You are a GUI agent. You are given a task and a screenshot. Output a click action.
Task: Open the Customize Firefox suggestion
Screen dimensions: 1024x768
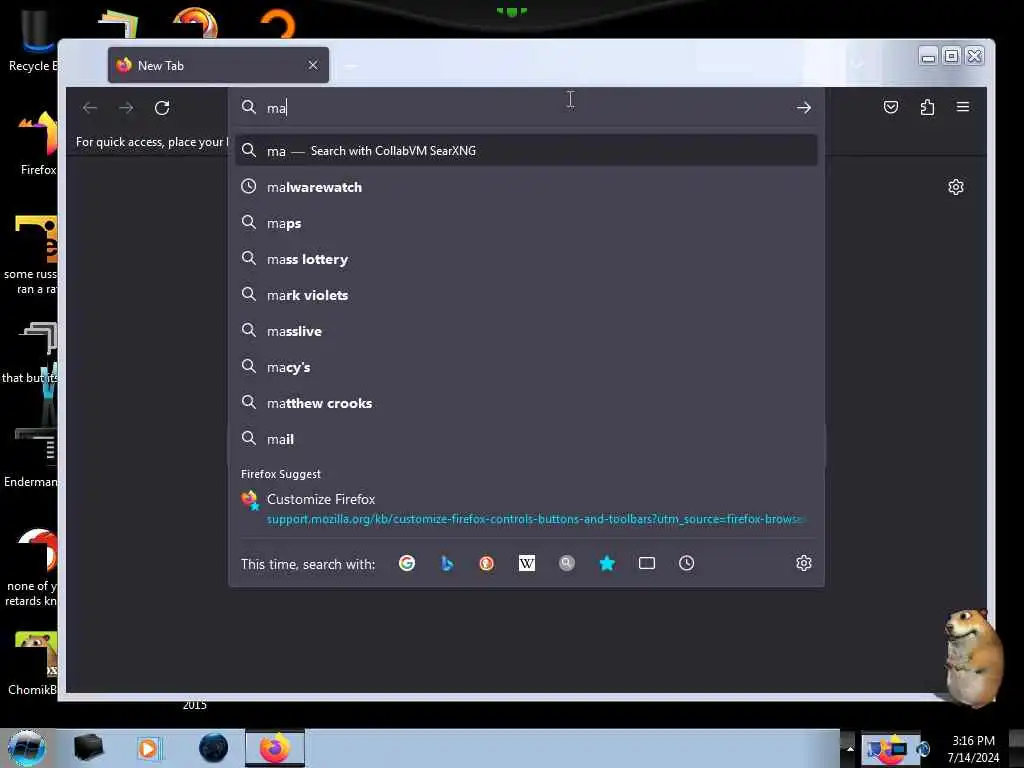[x=526, y=508]
